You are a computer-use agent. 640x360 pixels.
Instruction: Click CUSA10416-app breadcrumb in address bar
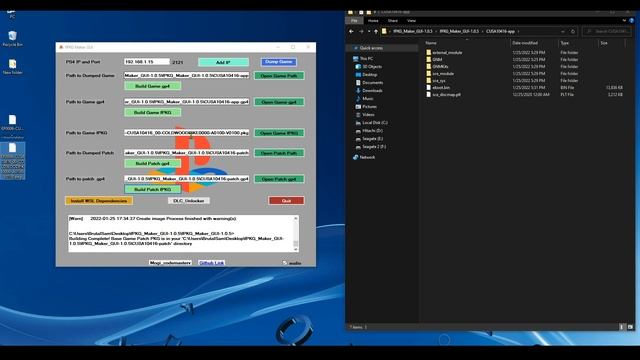(x=500, y=31)
